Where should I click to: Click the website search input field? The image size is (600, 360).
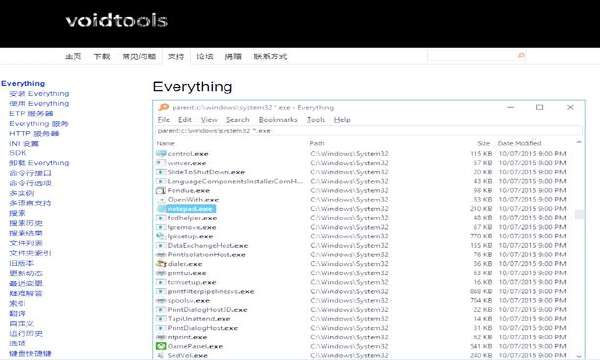coord(472,56)
